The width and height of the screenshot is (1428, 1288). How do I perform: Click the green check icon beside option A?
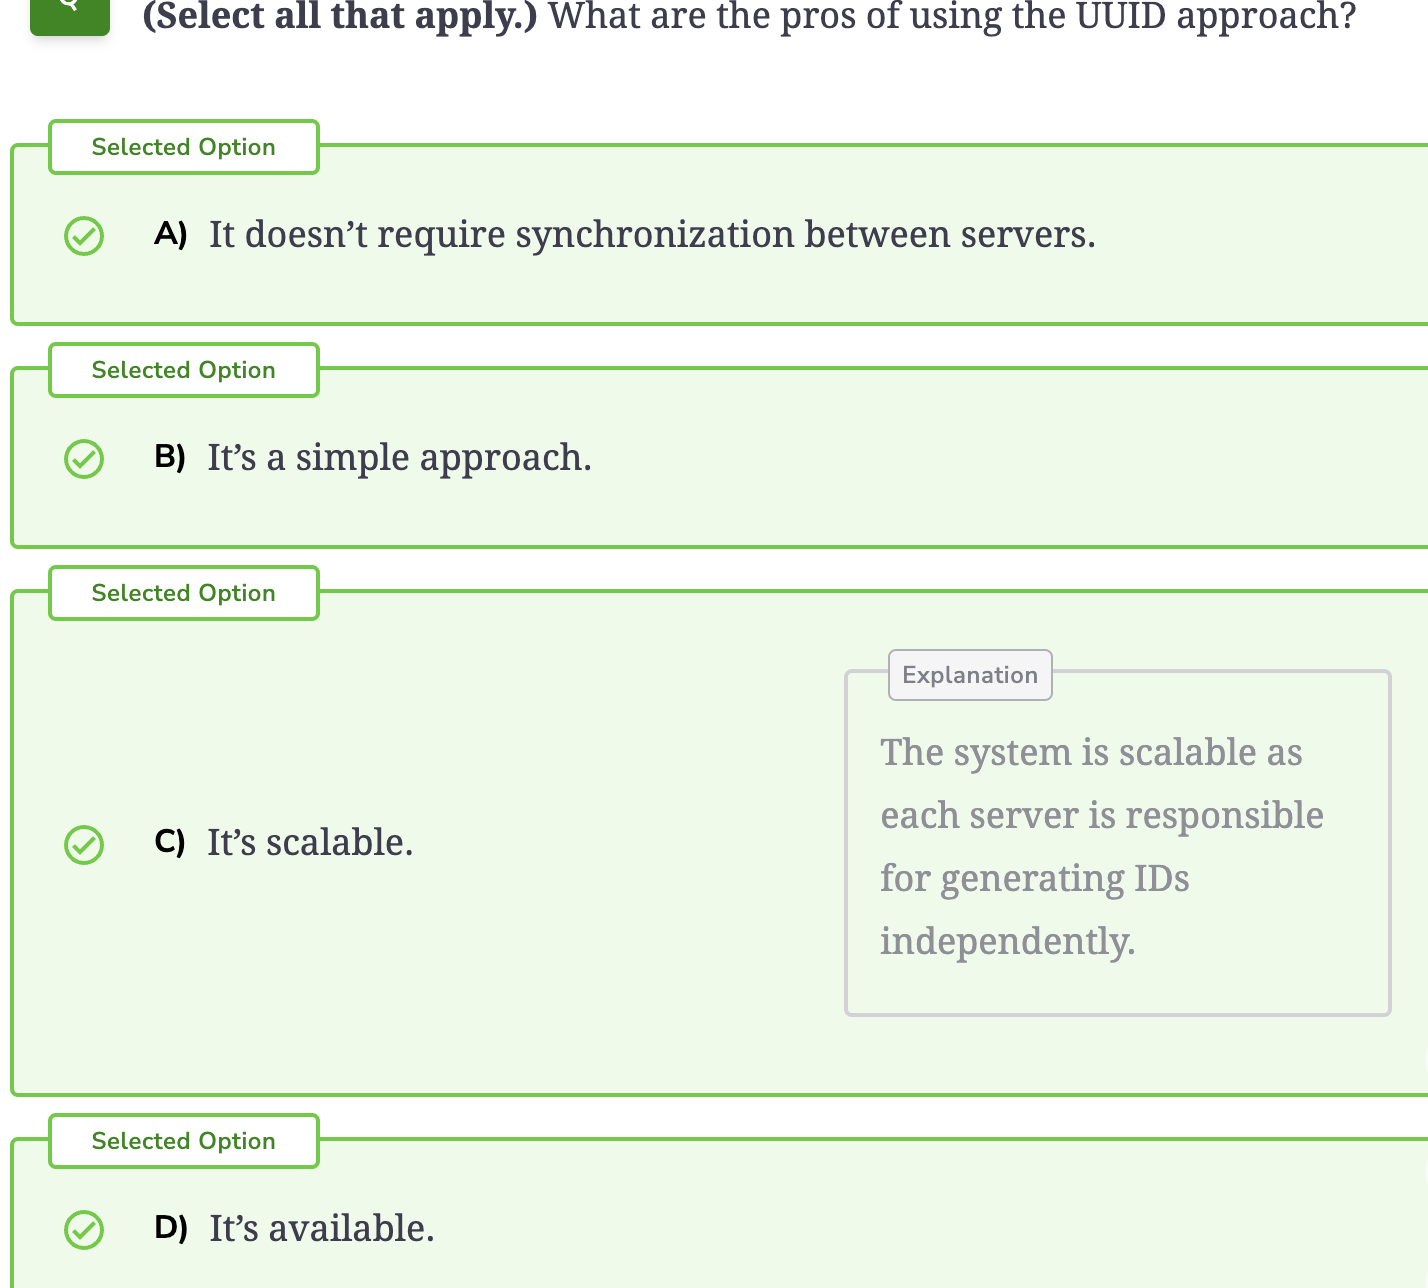84,236
